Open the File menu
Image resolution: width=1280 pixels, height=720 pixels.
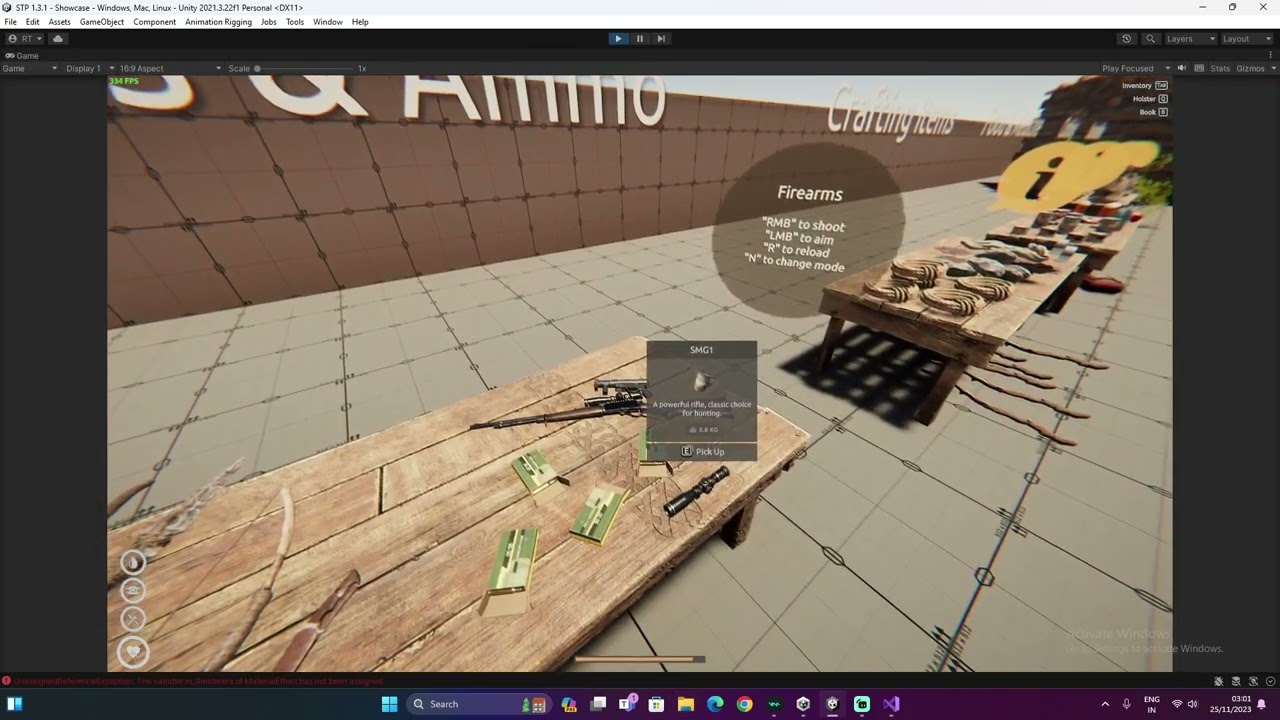click(x=10, y=22)
